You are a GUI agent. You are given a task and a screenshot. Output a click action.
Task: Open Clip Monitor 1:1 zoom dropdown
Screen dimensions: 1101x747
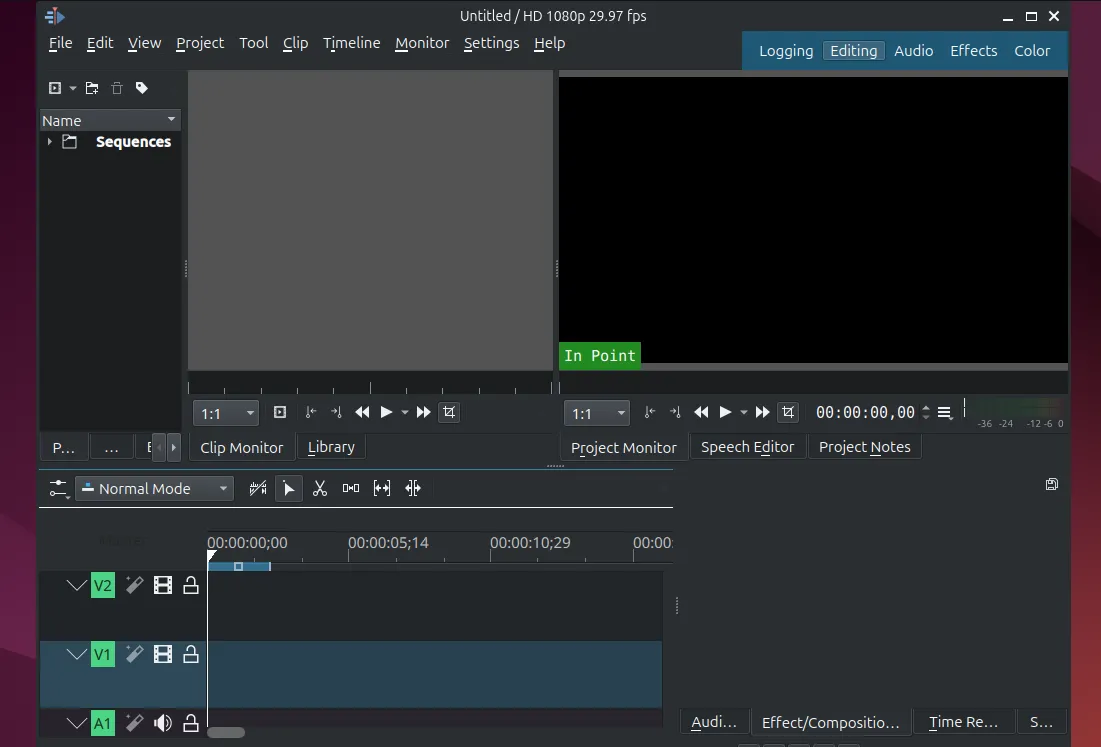(226, 413)
